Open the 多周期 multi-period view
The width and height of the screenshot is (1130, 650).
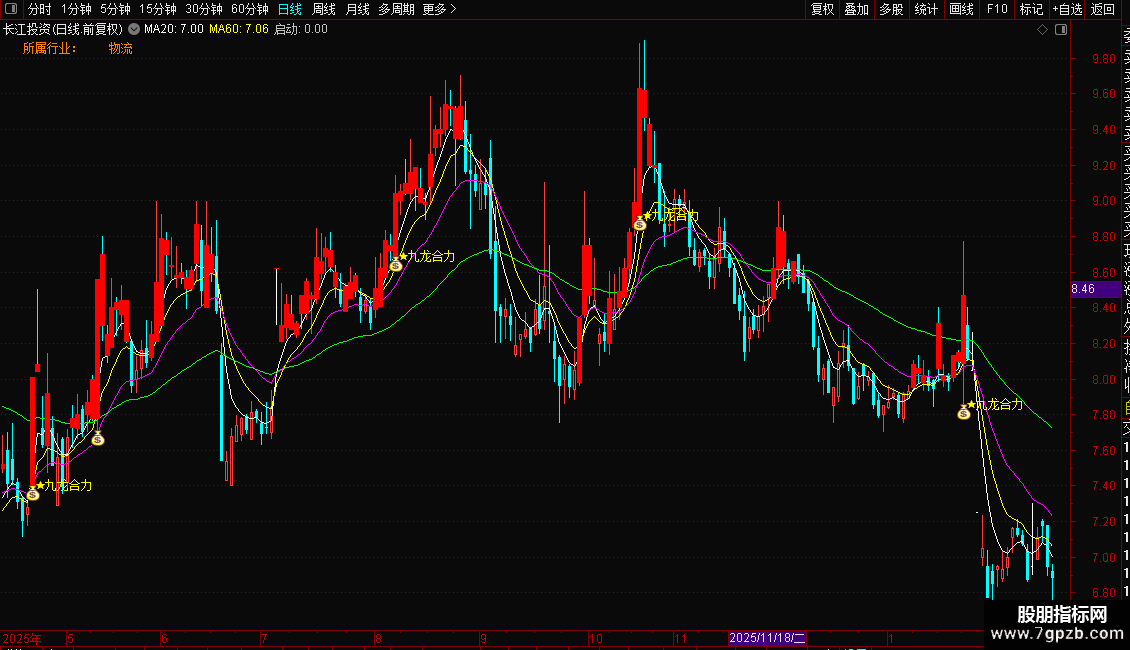396,9
